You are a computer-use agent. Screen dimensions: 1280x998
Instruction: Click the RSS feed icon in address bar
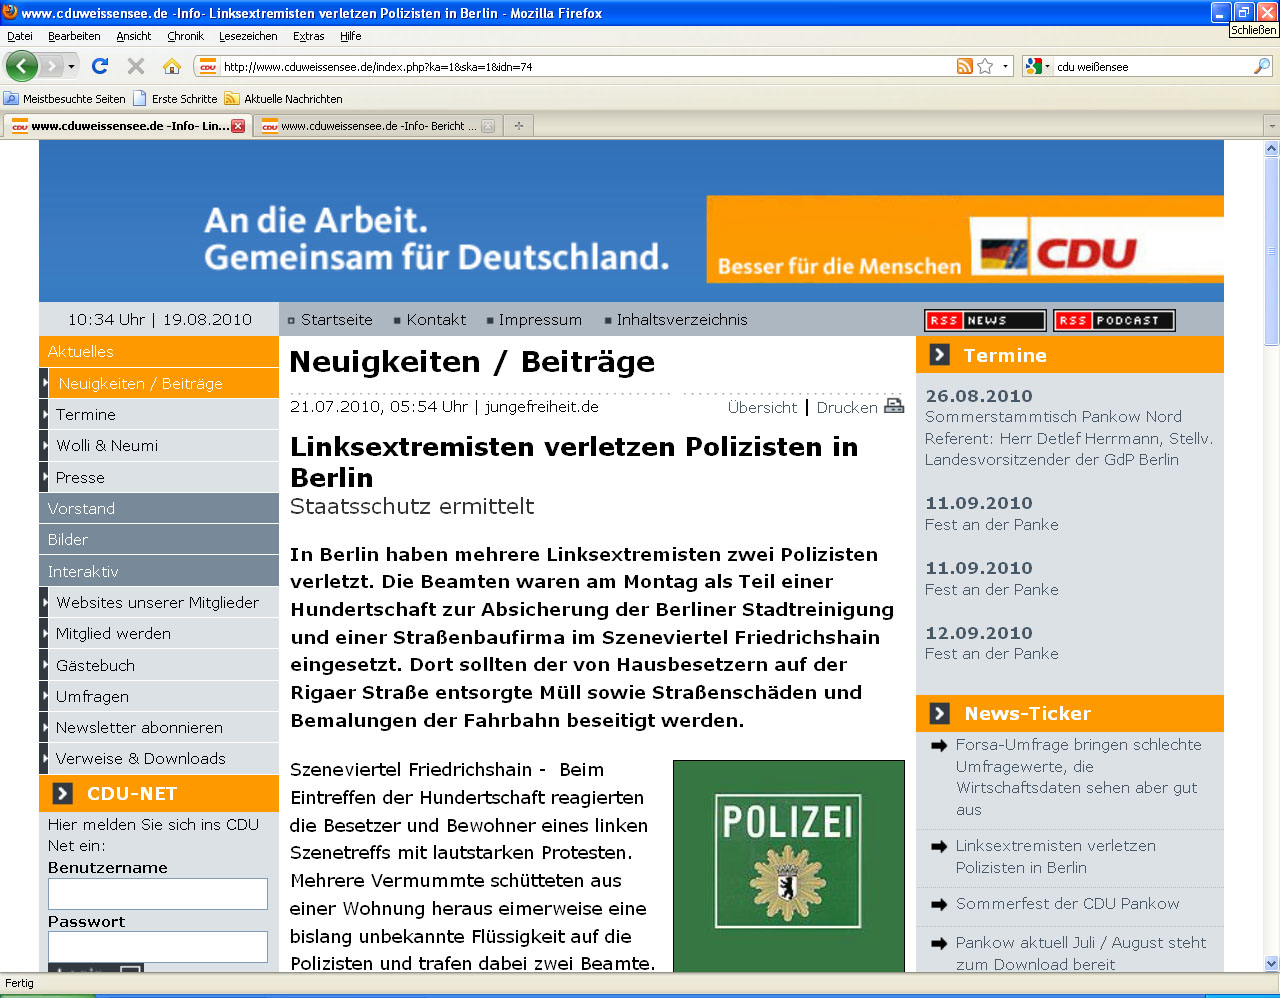(964, 67)
